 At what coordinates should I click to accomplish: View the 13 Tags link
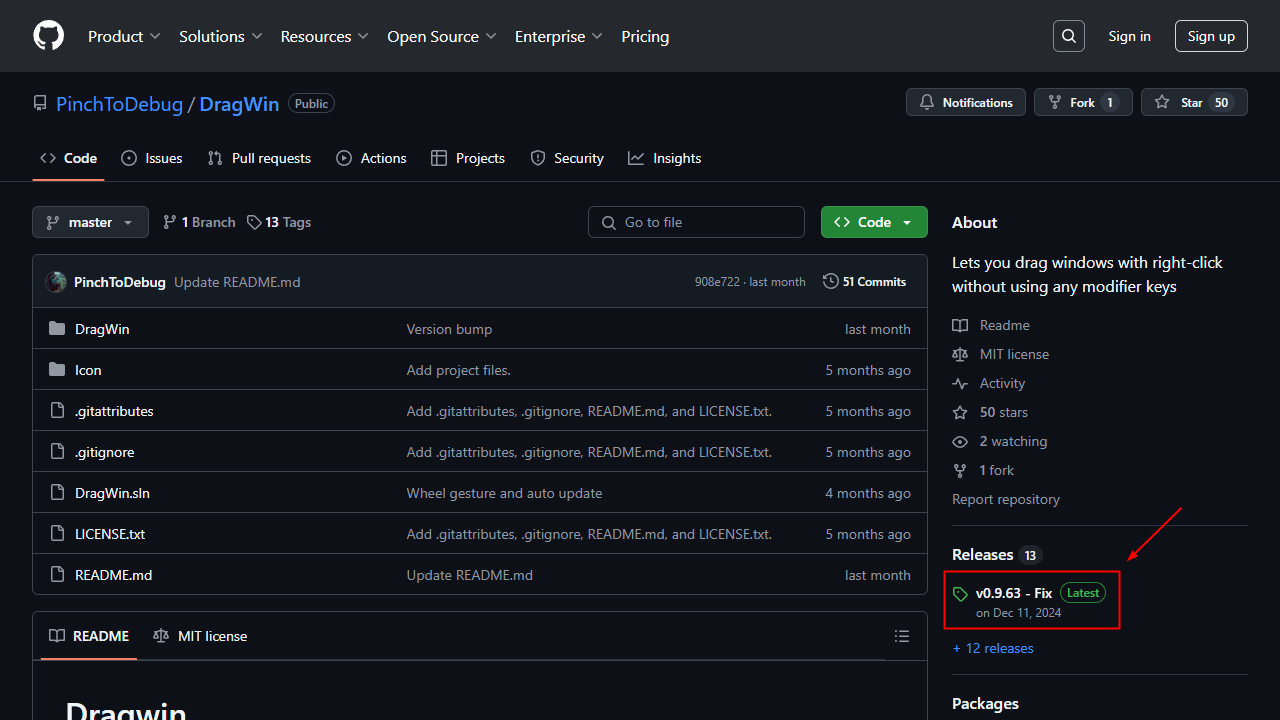click(x=279, y=222)
